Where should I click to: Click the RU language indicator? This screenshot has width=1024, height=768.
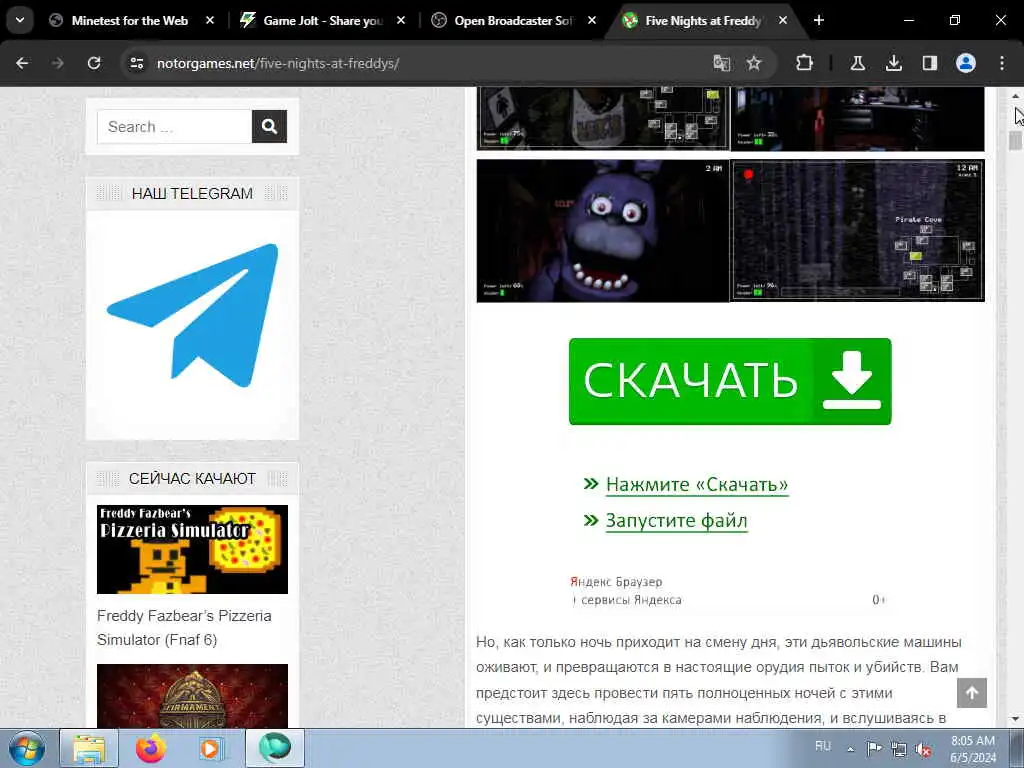coord(823,746)
